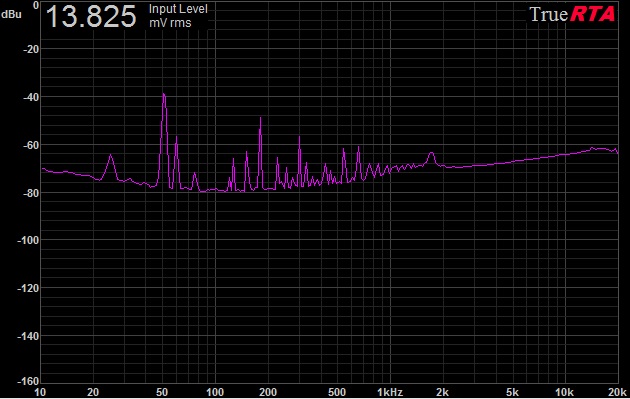Click the spectrum peak just below 200 Hz
630x399 pixels.
coord(260,118)
